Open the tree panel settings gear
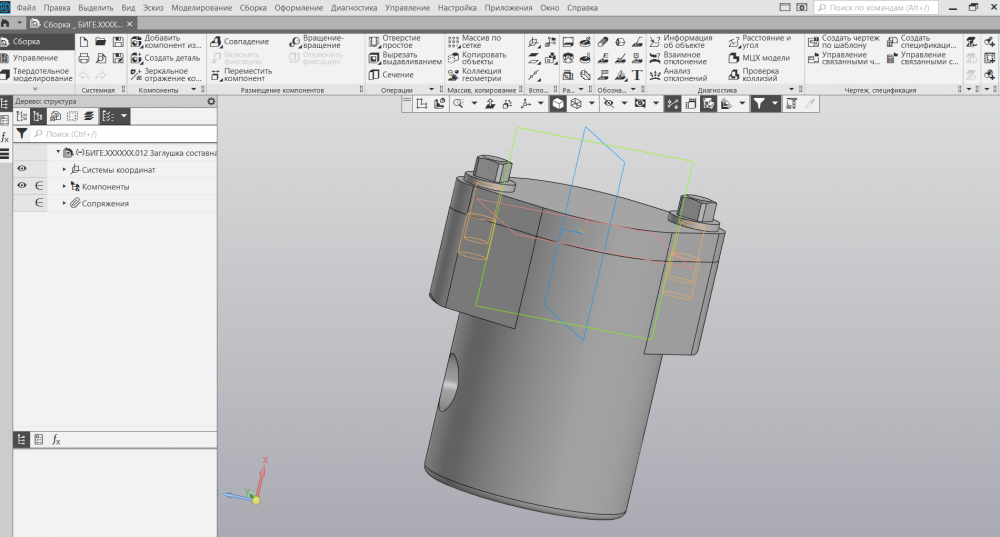The image size is (1000, 537). click(210, 101)
